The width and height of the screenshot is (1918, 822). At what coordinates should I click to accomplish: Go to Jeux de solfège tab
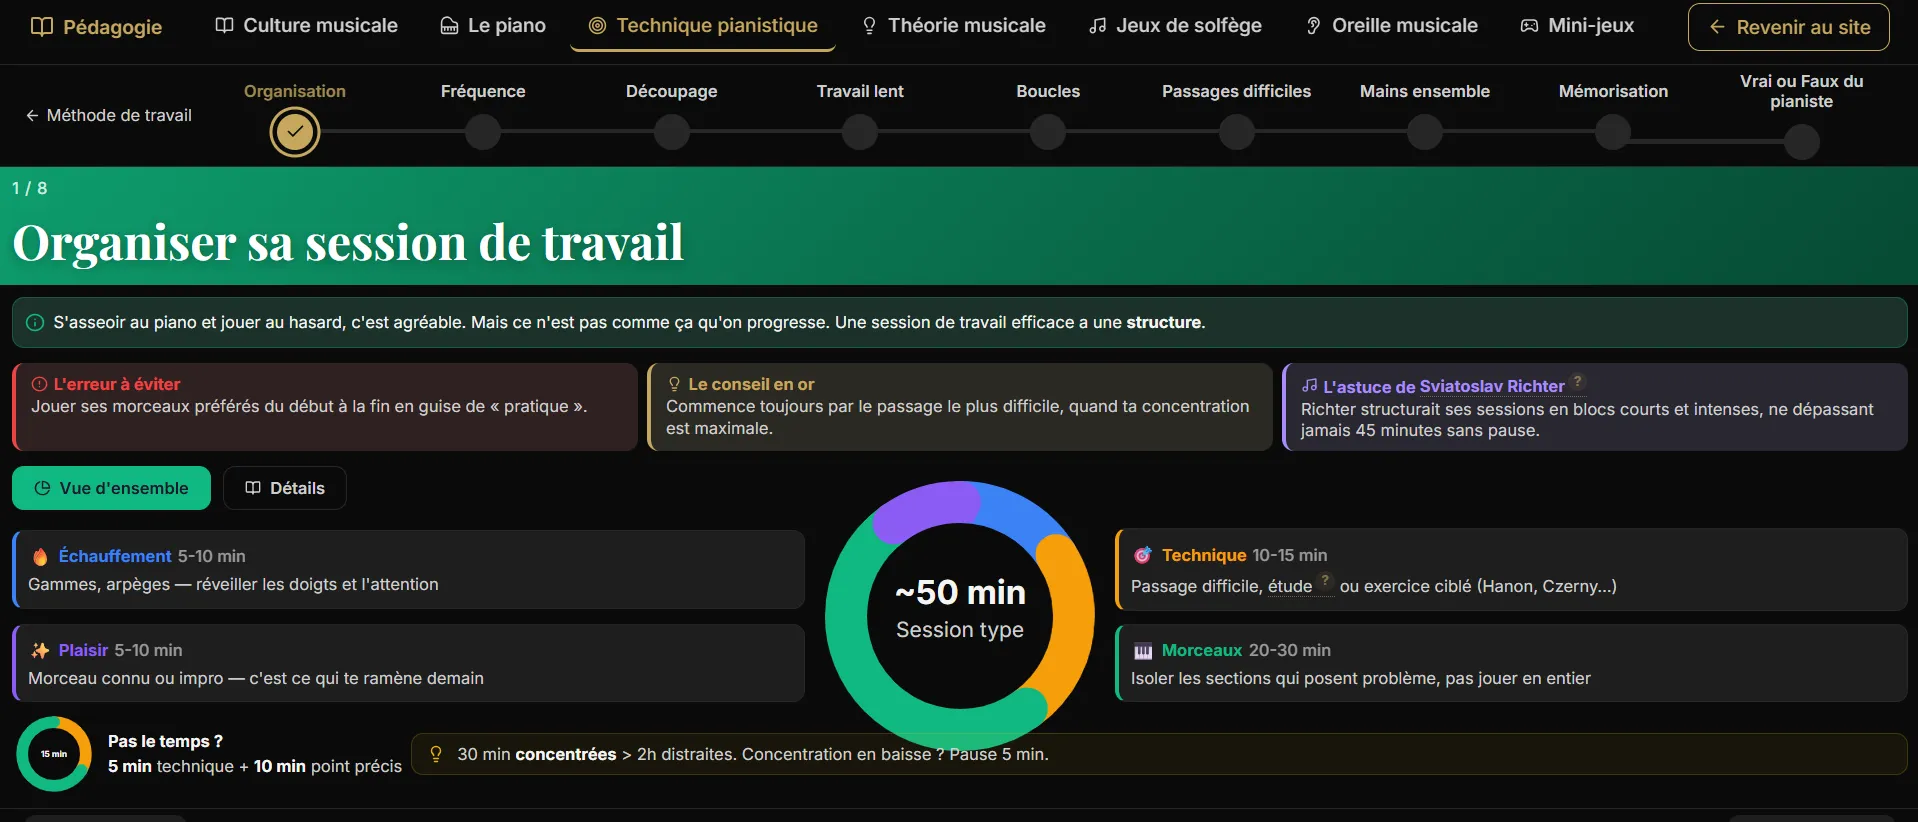click(x=1175, y=26)
